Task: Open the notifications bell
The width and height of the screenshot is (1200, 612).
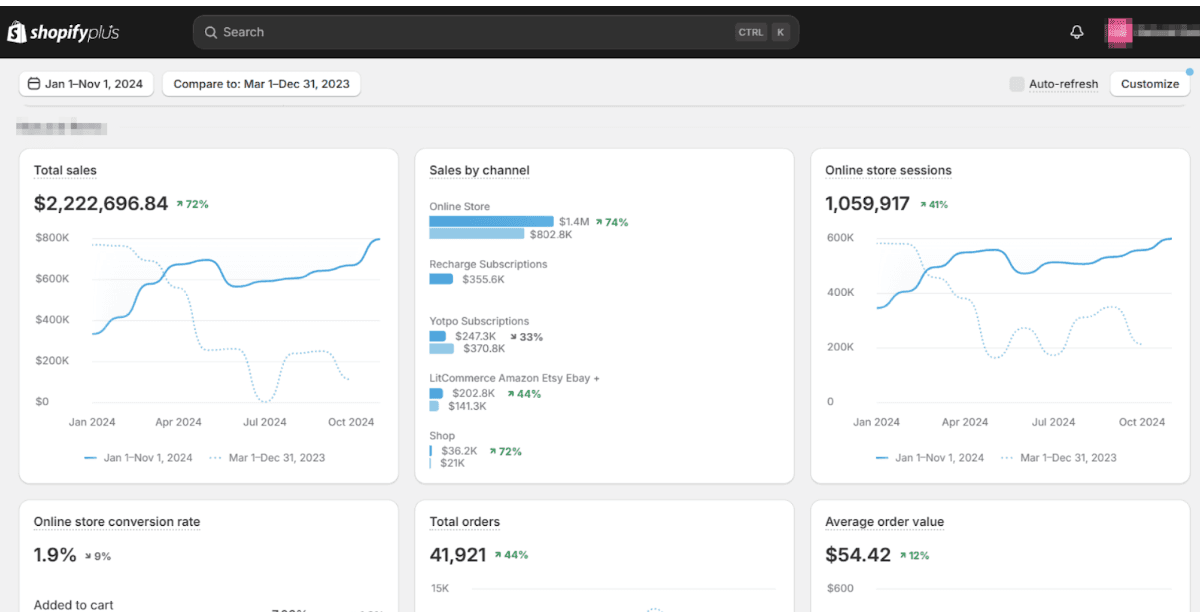Action: coord(1077,32)
